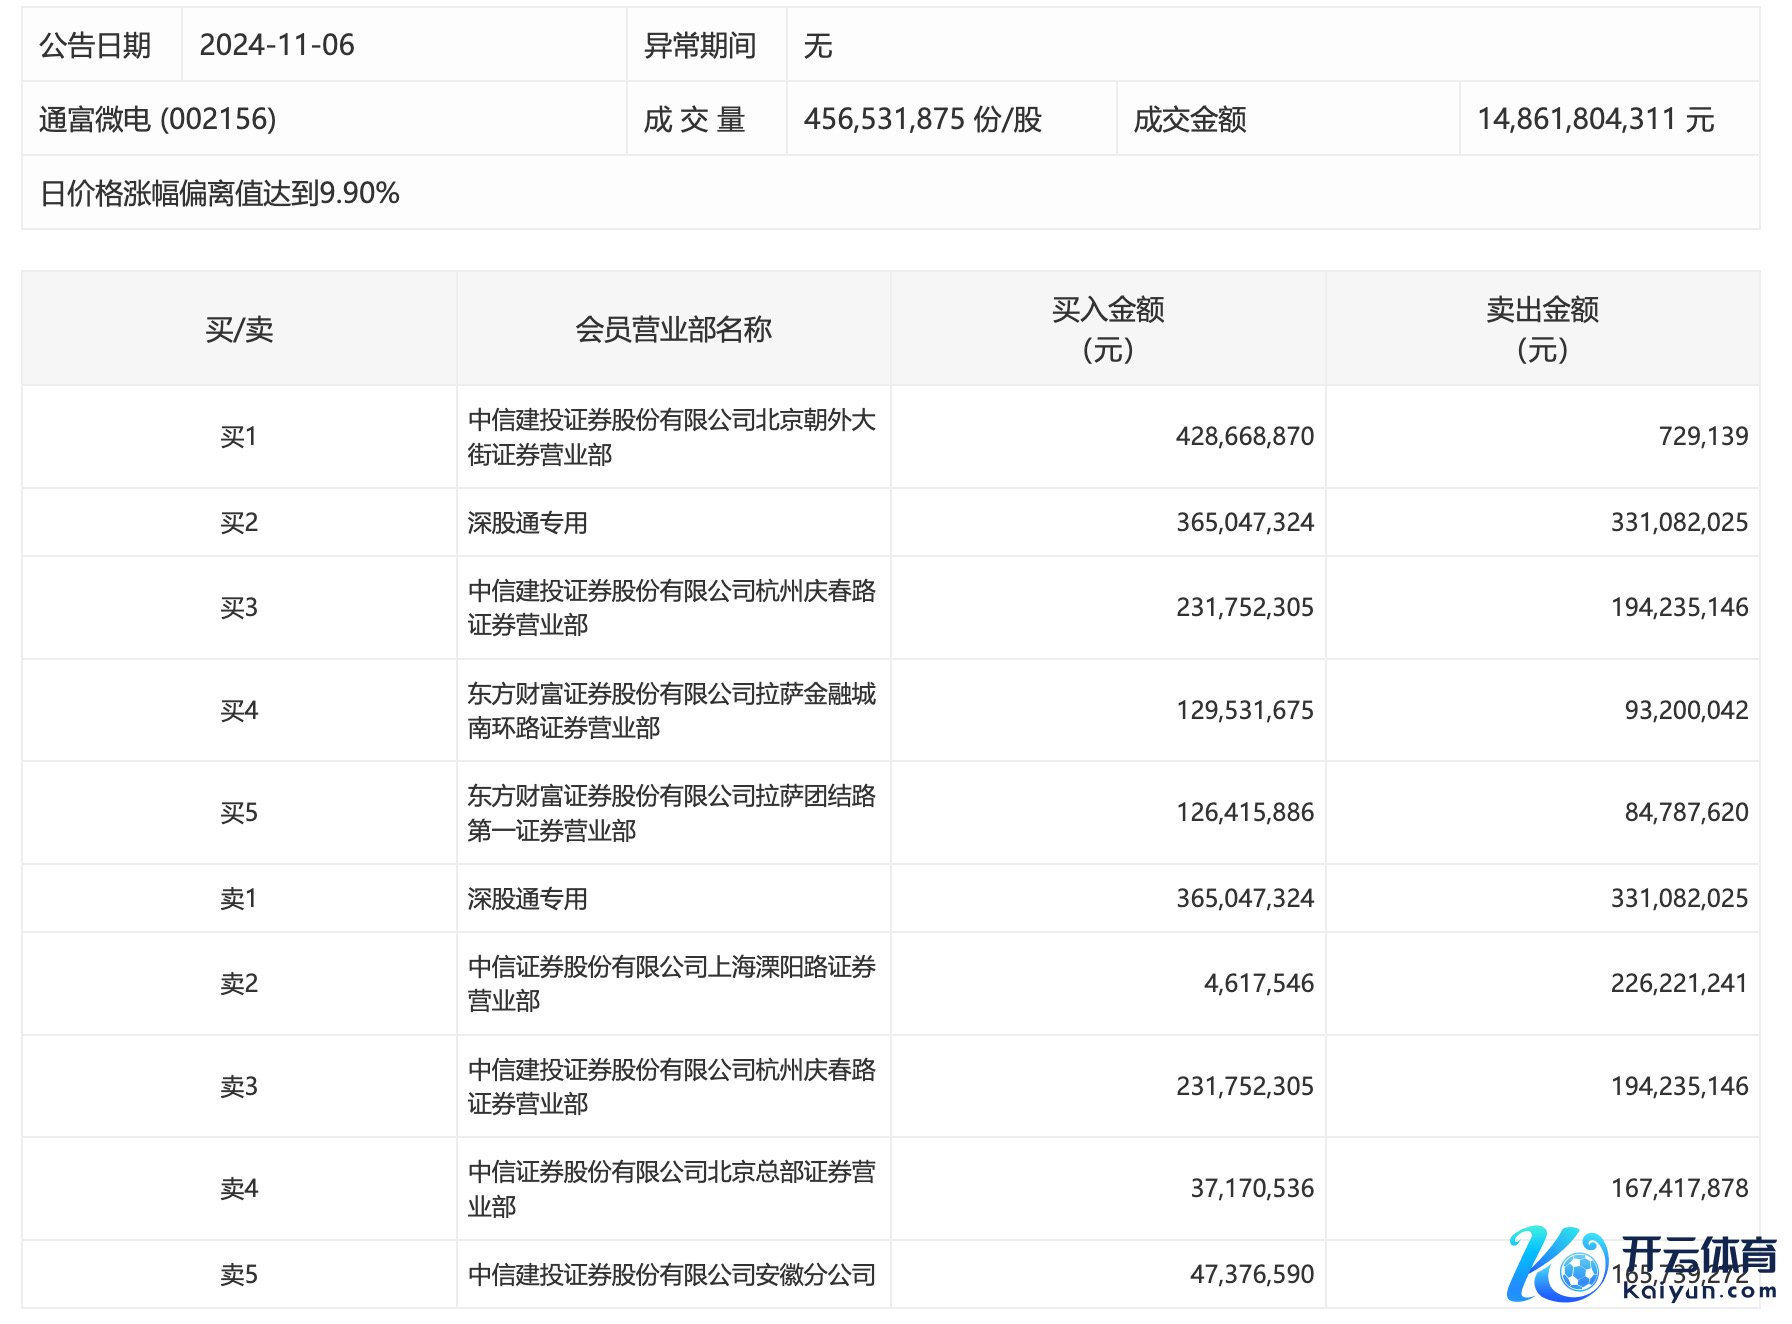Screen dimensions: 1792x1324
Task: Click 深股通专用 in the 卖1 row
Action: pyautogui.click(x=527, y=899)
